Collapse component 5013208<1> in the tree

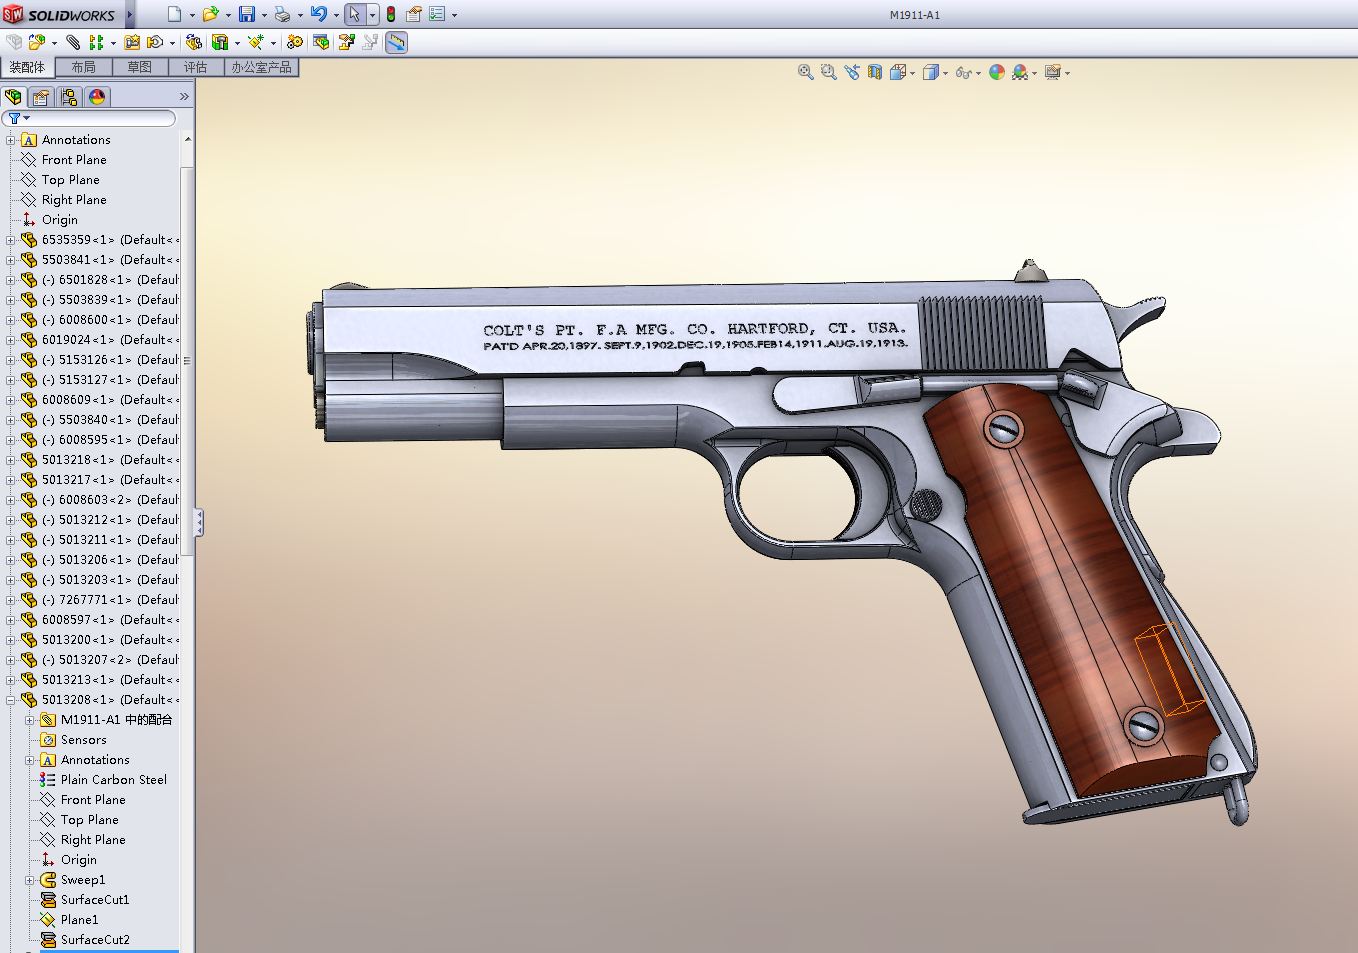tap(11, 700)
